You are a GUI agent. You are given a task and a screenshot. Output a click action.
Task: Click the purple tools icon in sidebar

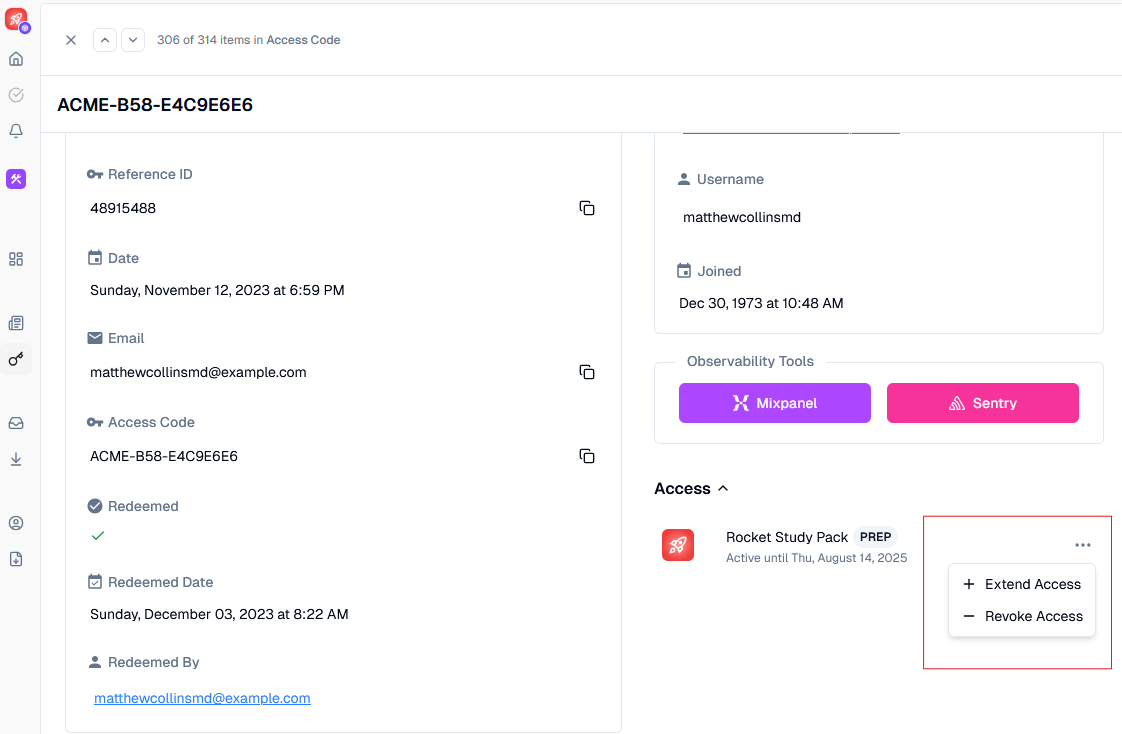click(x=16, y=179)
